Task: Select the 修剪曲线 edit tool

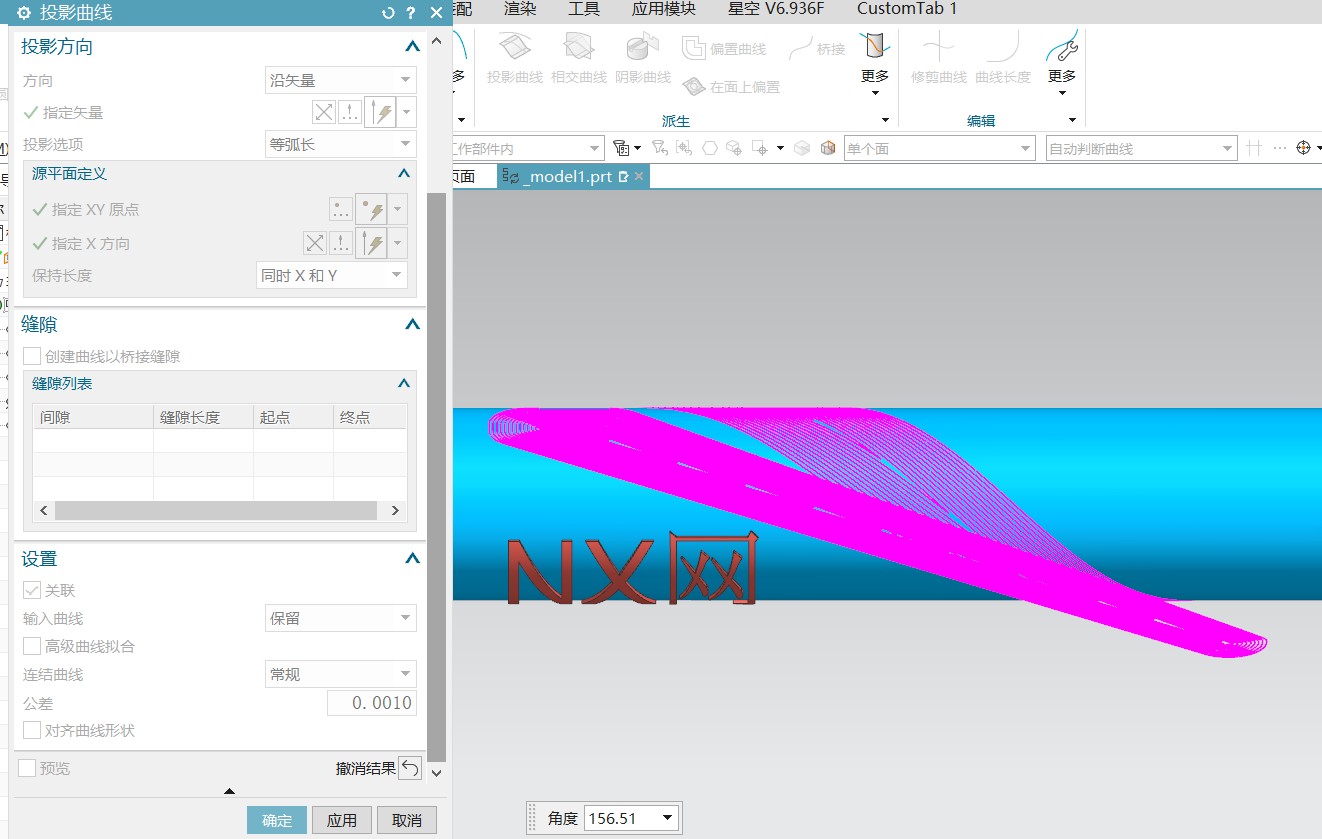Action: click(939, 58)
